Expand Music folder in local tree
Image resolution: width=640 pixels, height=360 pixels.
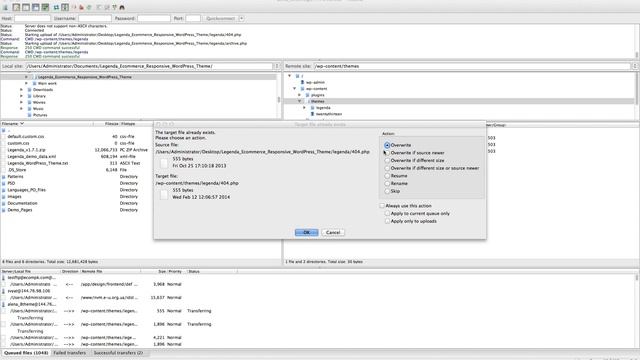click(x=22, y=109)
